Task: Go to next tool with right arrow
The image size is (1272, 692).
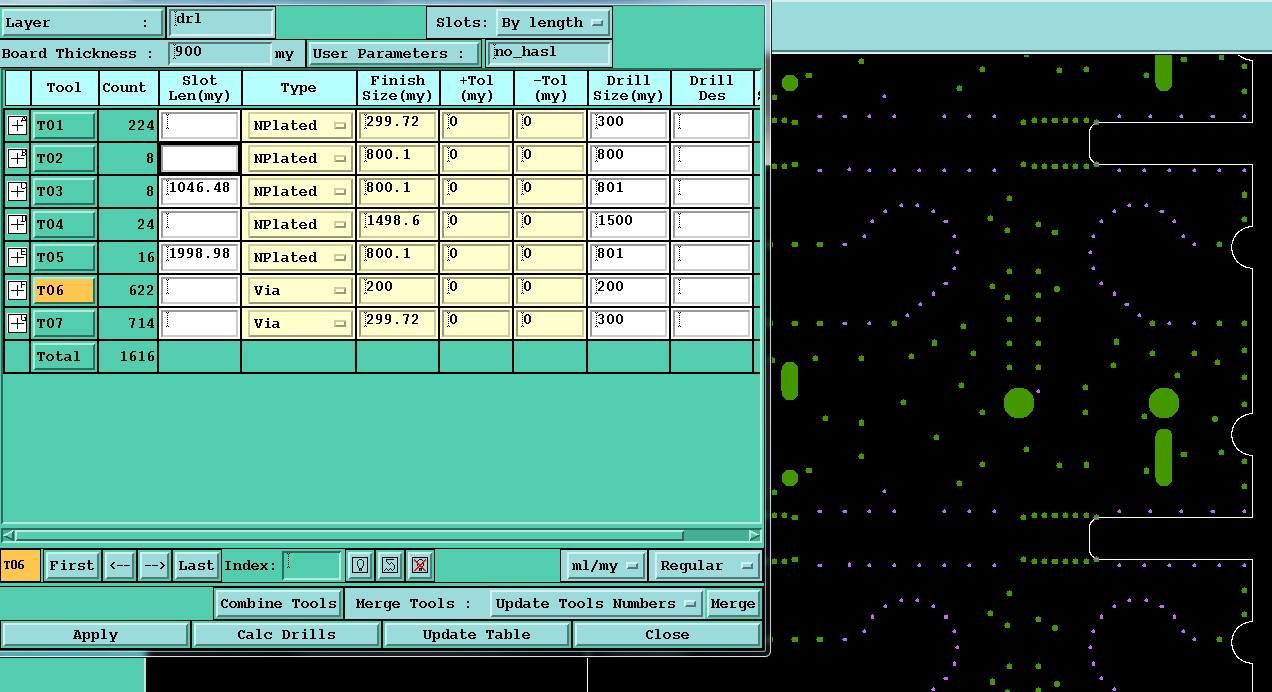Action: 154,565
